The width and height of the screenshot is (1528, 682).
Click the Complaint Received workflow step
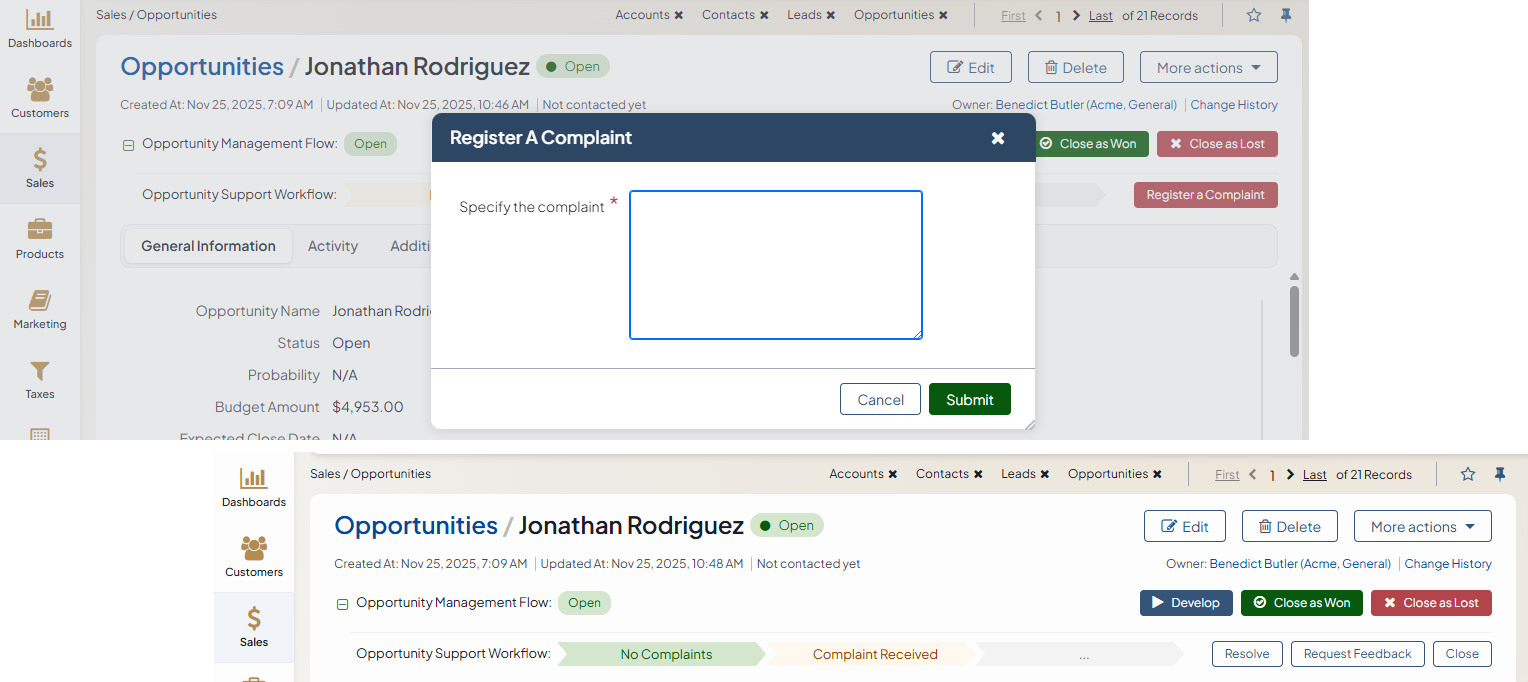coord(874,655)
